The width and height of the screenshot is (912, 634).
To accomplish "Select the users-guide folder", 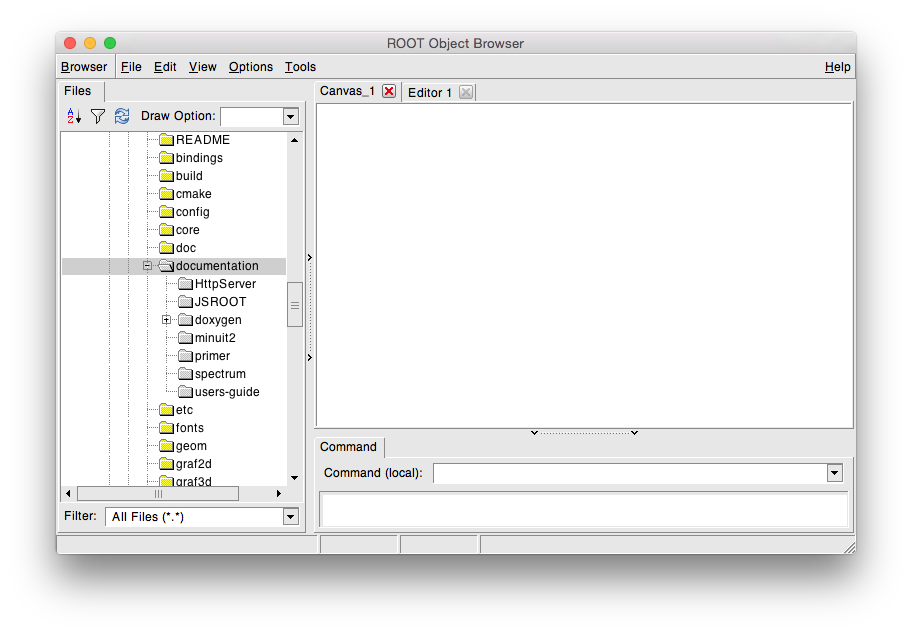I will point(226,392).
